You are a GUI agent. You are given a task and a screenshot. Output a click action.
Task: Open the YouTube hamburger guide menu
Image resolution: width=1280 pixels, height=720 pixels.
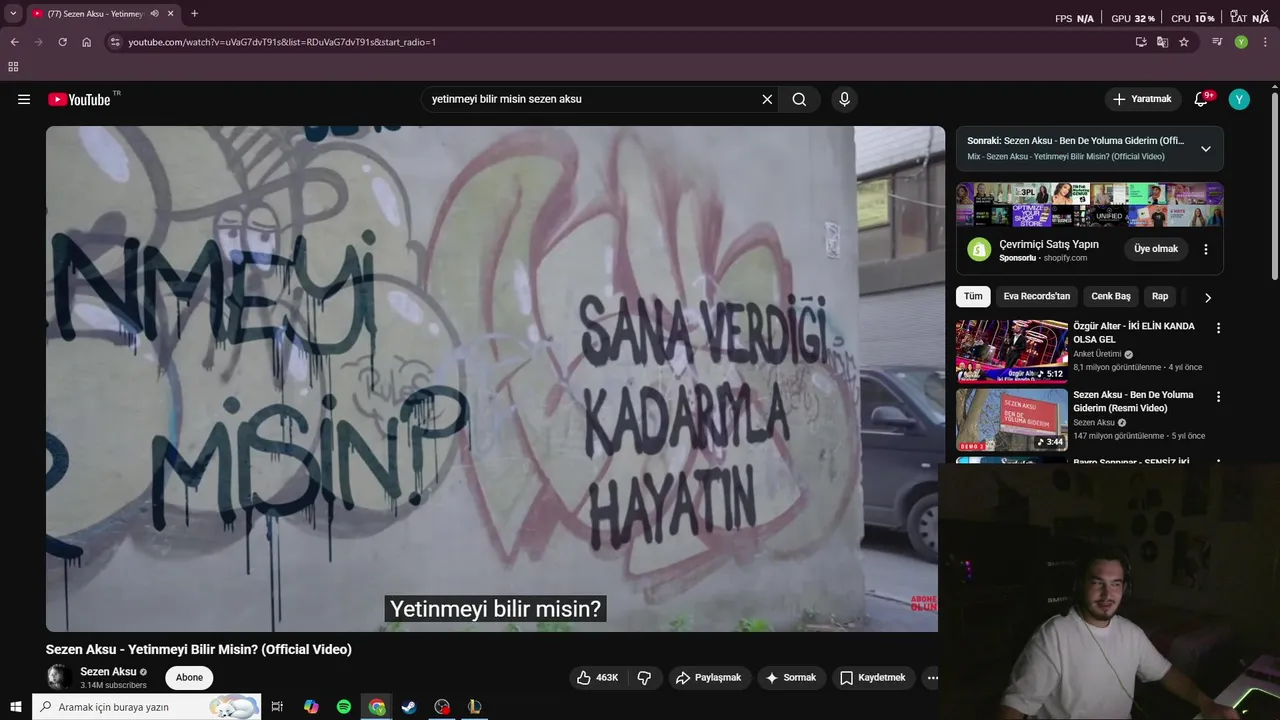click(x=24, y=99)
